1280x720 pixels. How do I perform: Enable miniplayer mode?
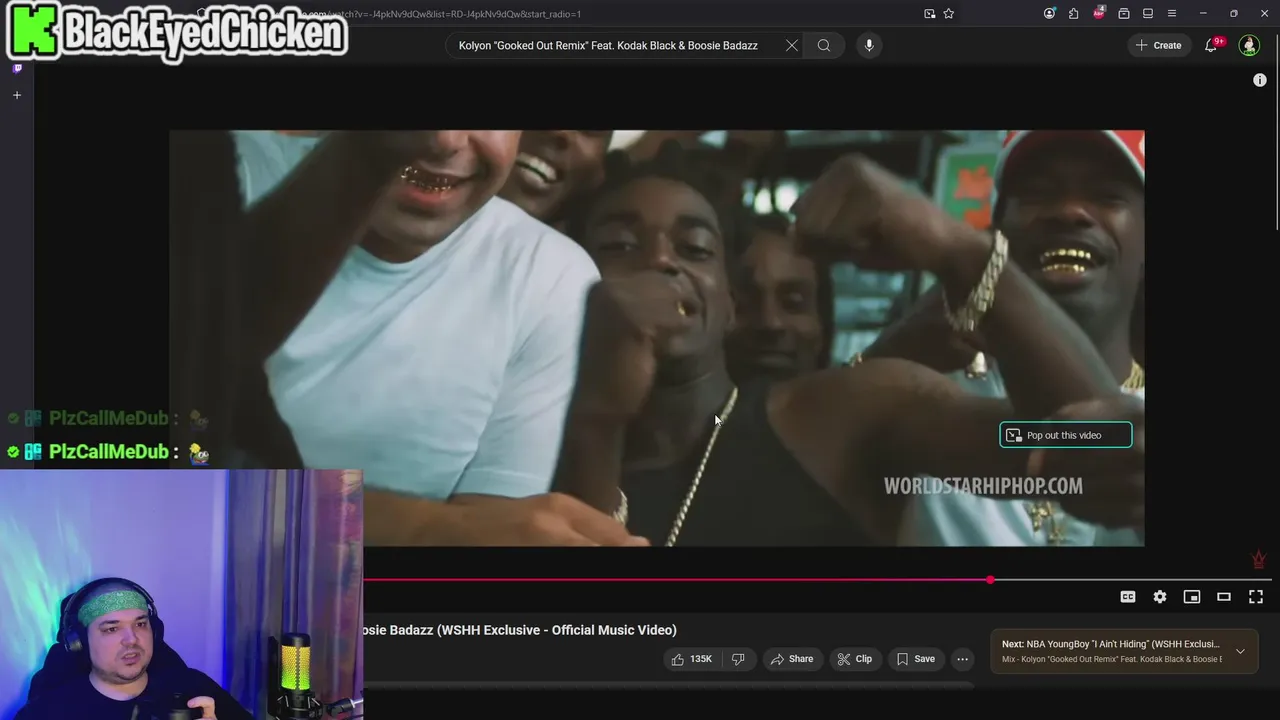[1192, 597]
